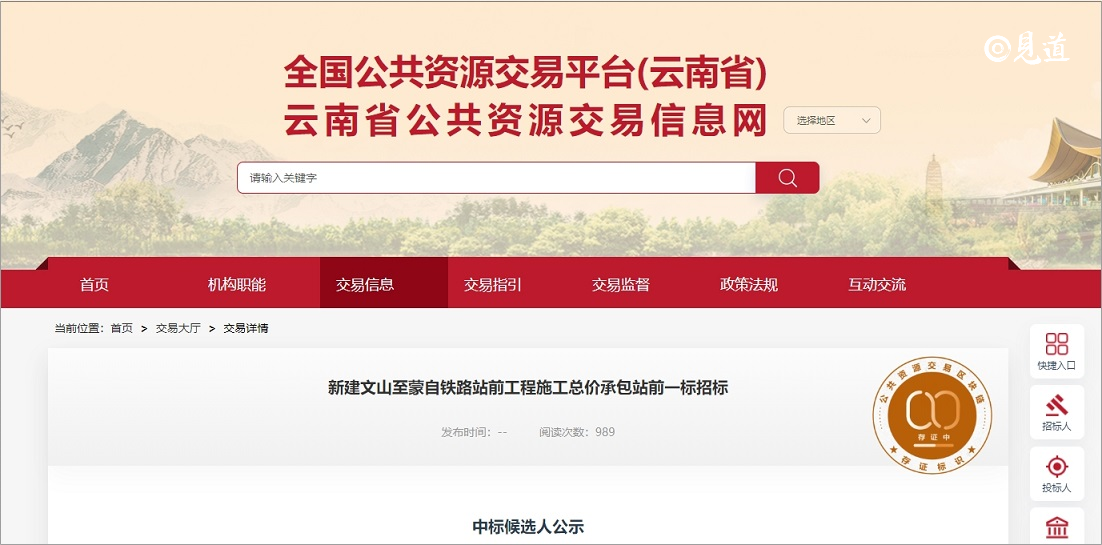This screenshot has height=545, width=1102.
Task: Click the 交易详情 breadcrumb item
Action: coord(246,328)
